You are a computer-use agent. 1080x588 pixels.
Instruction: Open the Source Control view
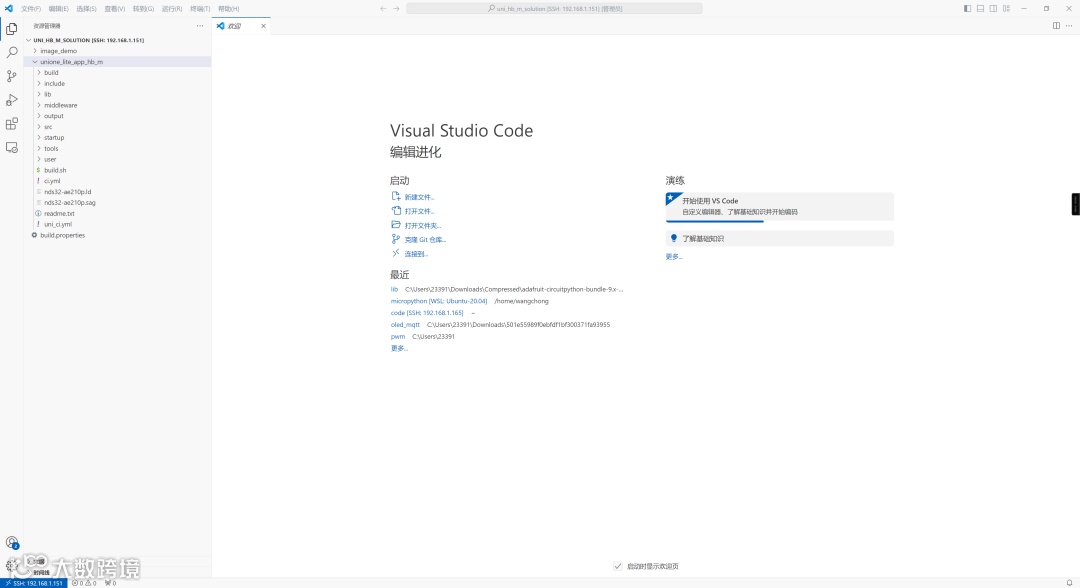tap(12, 76)
